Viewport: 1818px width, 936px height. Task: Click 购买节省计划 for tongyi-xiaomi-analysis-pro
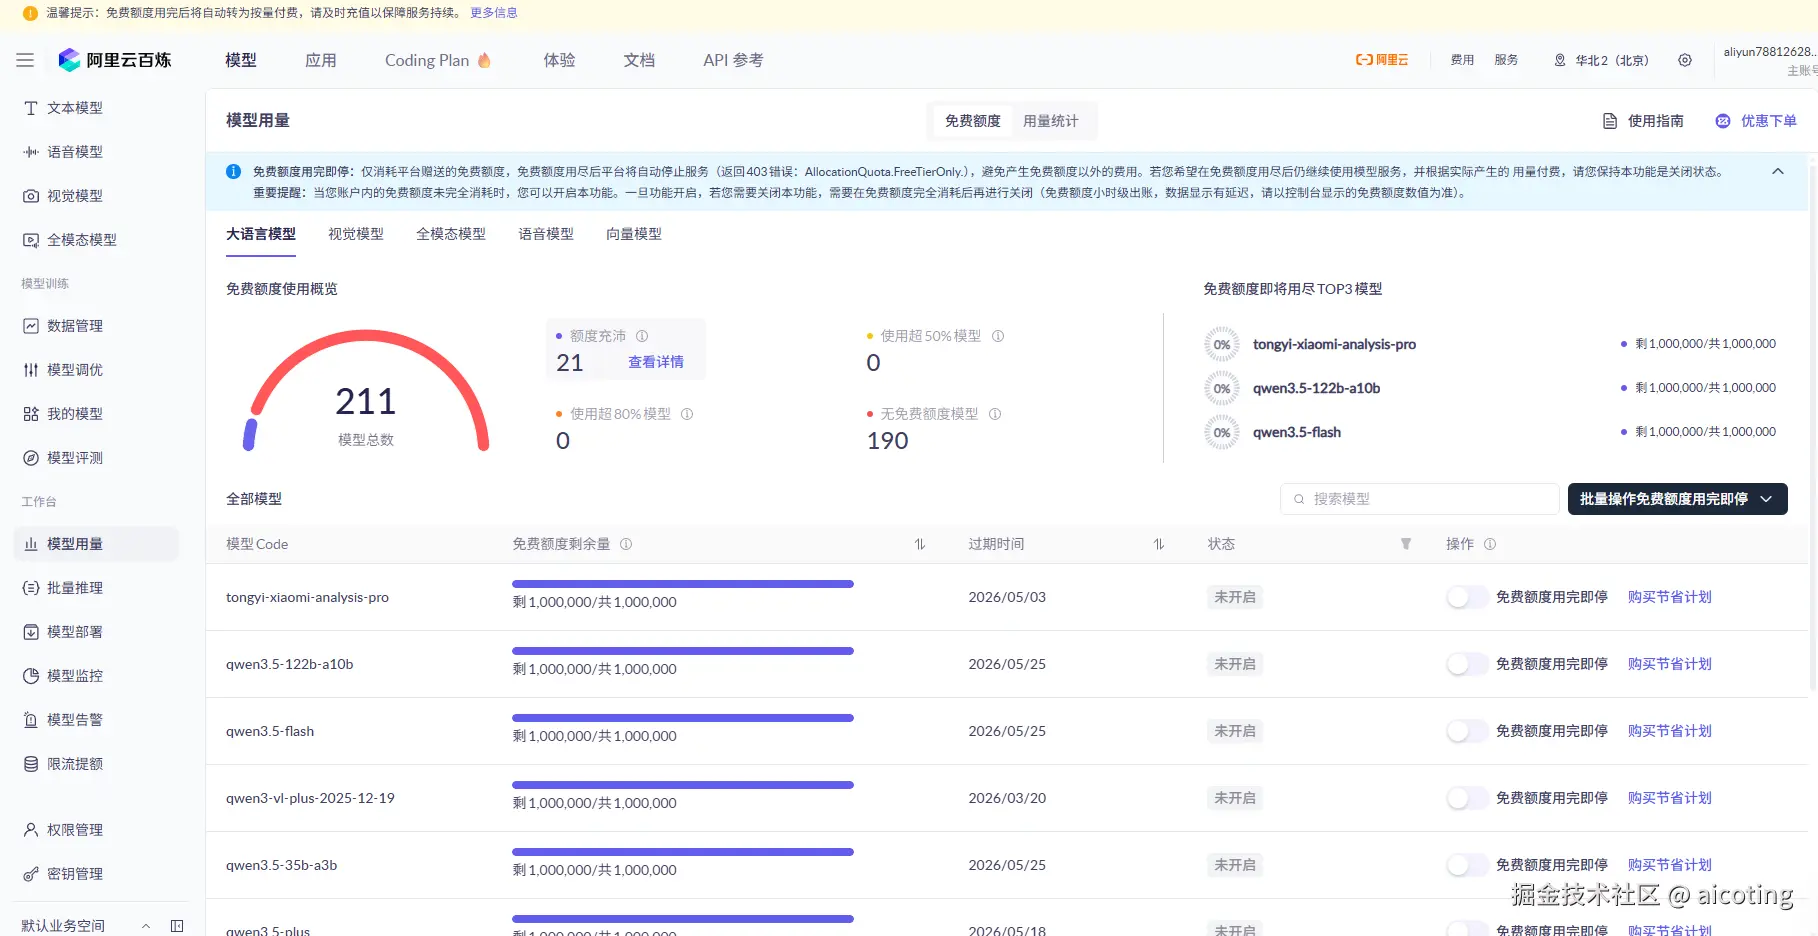coord(1670,597)
